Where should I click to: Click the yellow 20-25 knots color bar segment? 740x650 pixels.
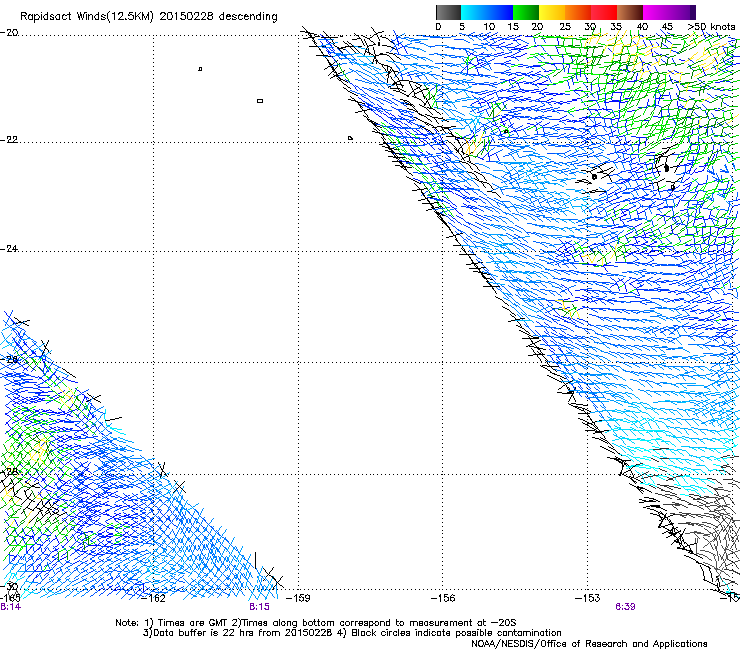tap(552, 12)
